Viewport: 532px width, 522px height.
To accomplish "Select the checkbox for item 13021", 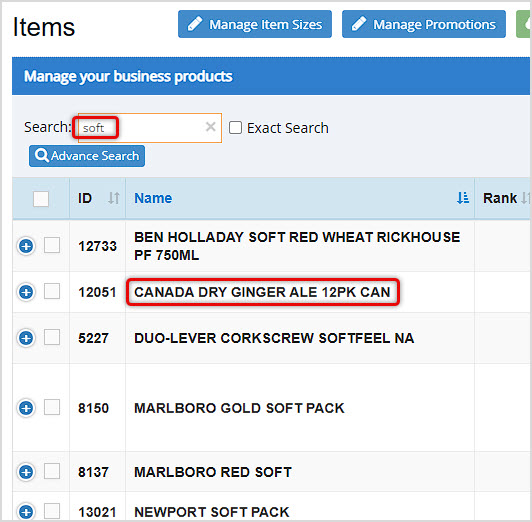I will point(52,511).
